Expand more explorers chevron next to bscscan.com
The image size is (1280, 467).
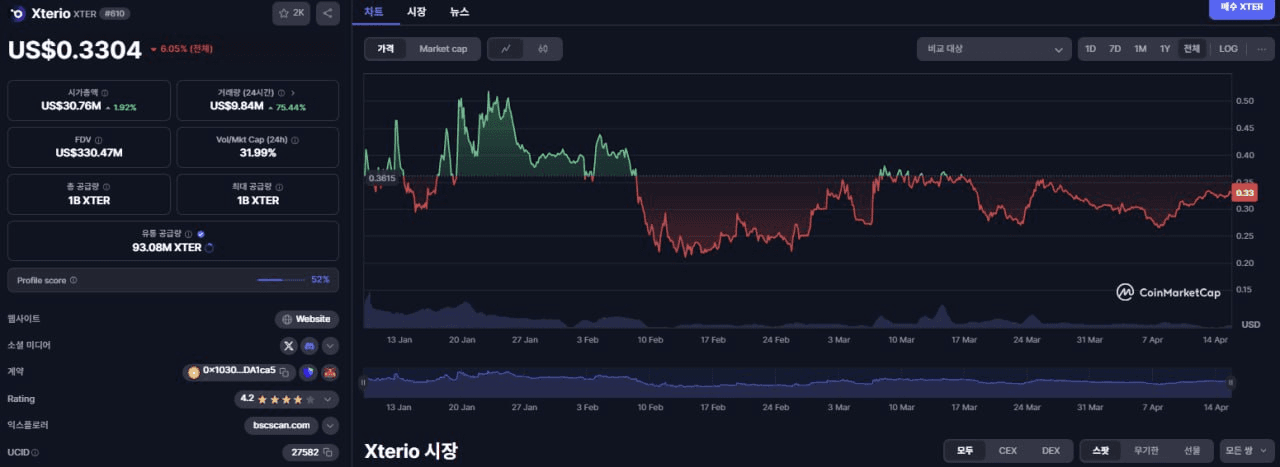(x=330, y=426)
